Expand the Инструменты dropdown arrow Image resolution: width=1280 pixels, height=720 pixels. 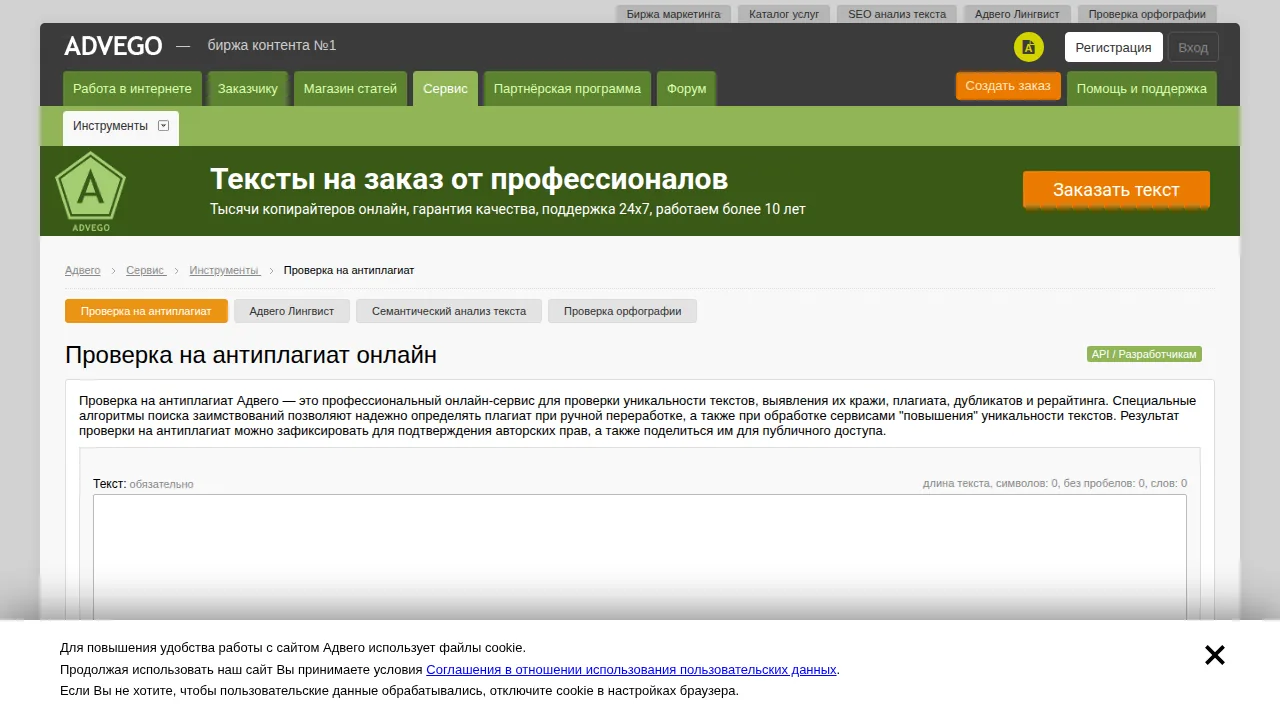(x=164, y=126)
